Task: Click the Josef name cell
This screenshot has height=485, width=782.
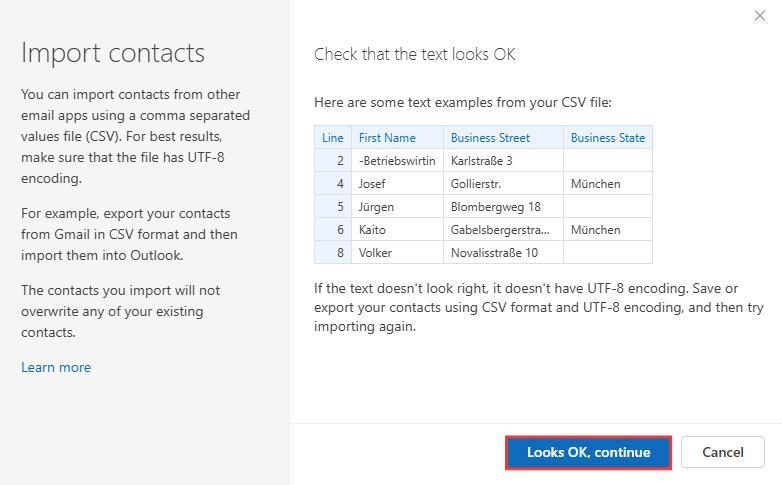Action: (x=372, y=184)
